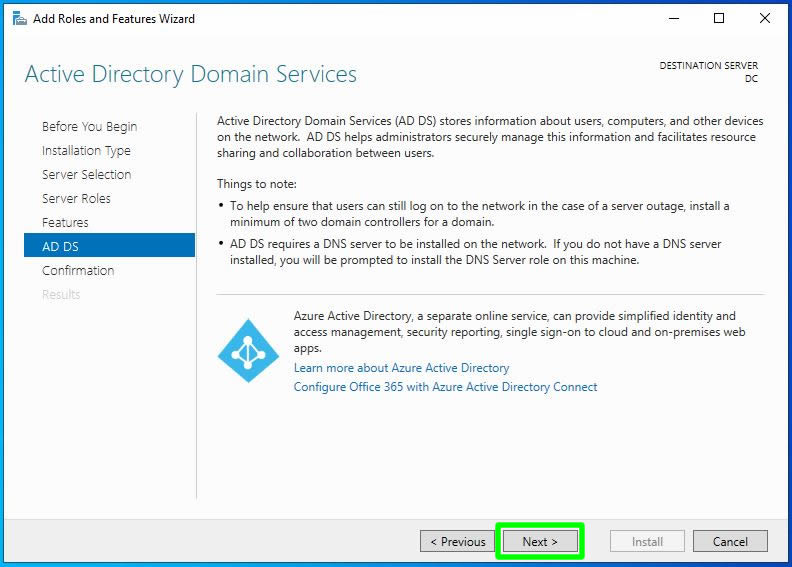
Task: Maximize the wizard window
Action: click(719, 18)
